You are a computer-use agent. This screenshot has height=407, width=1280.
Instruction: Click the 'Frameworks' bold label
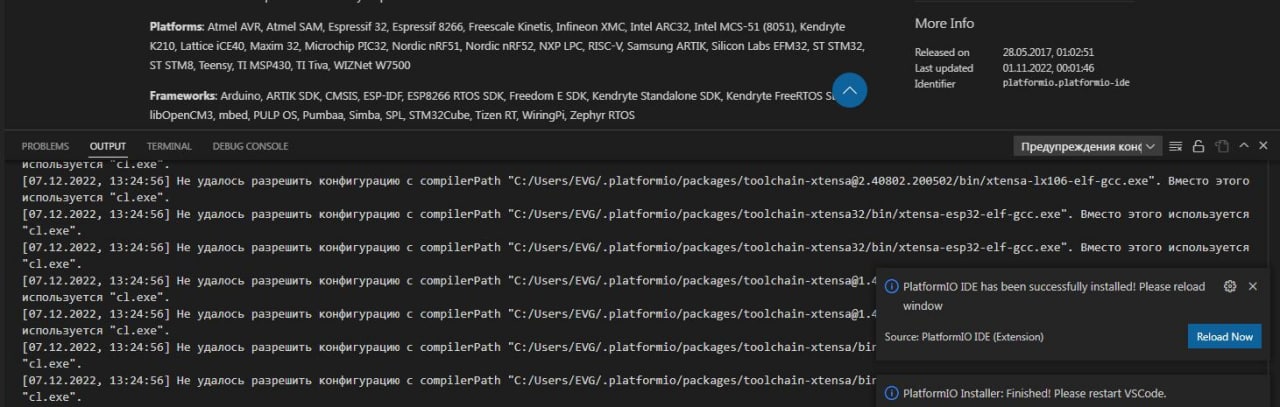point(182,97)
